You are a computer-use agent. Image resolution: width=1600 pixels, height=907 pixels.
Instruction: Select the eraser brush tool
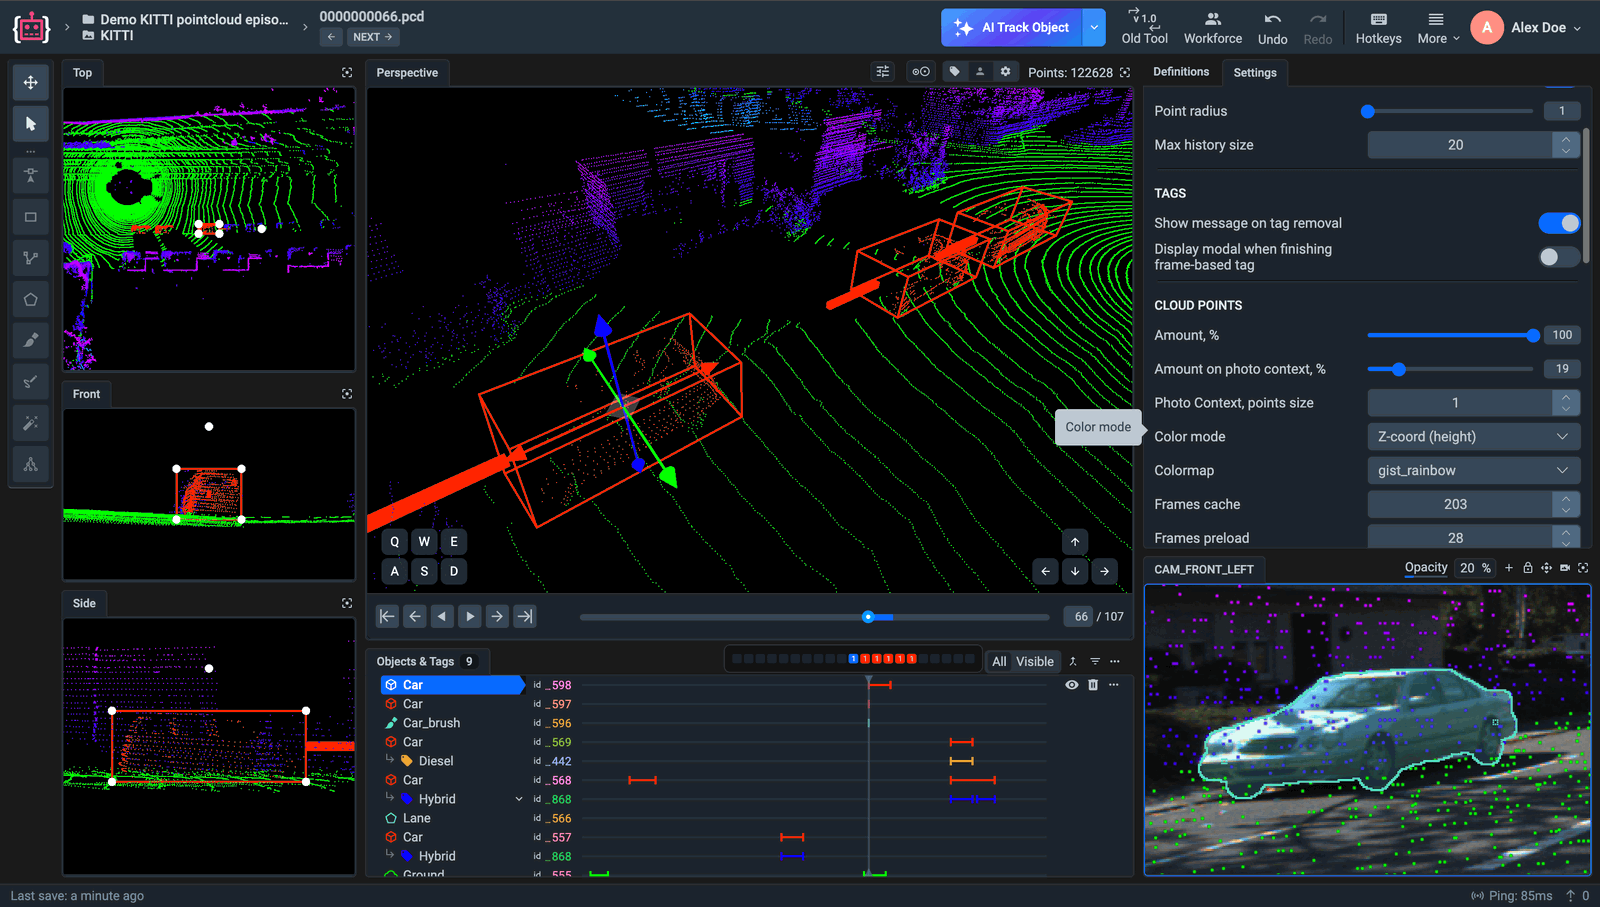[x=31, y=382]
